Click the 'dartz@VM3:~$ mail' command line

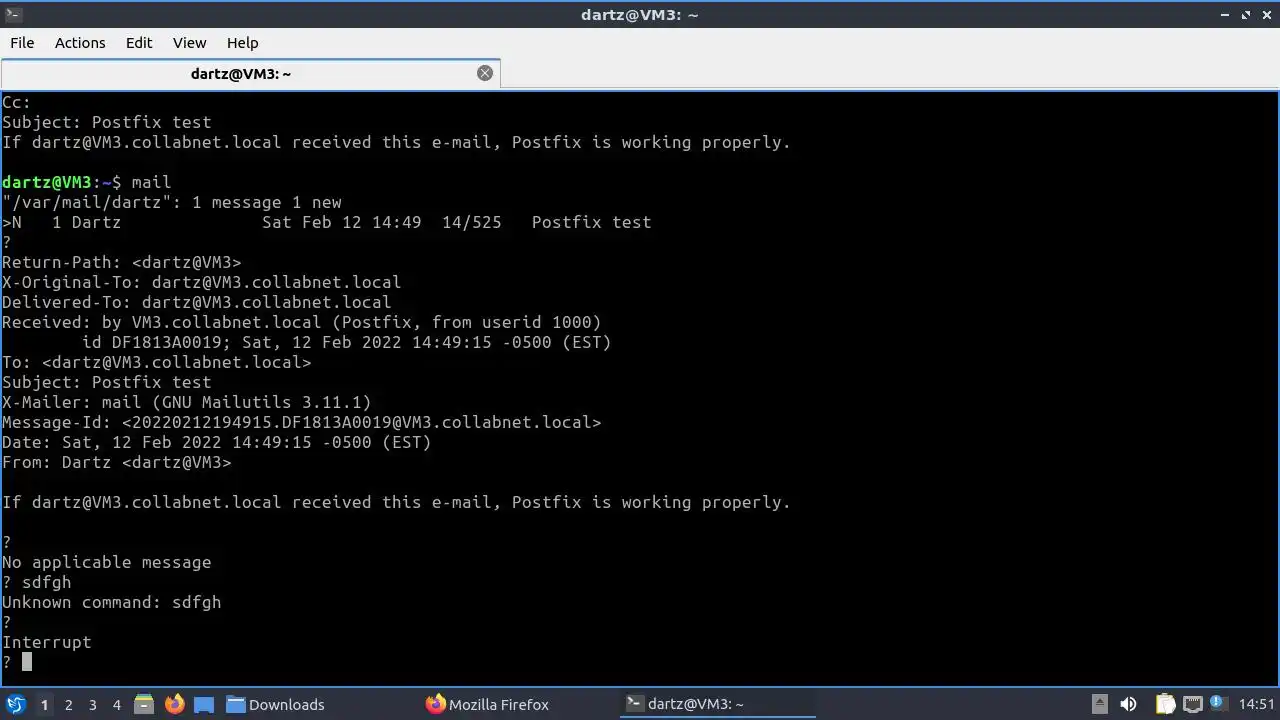[x=86, y=182]
